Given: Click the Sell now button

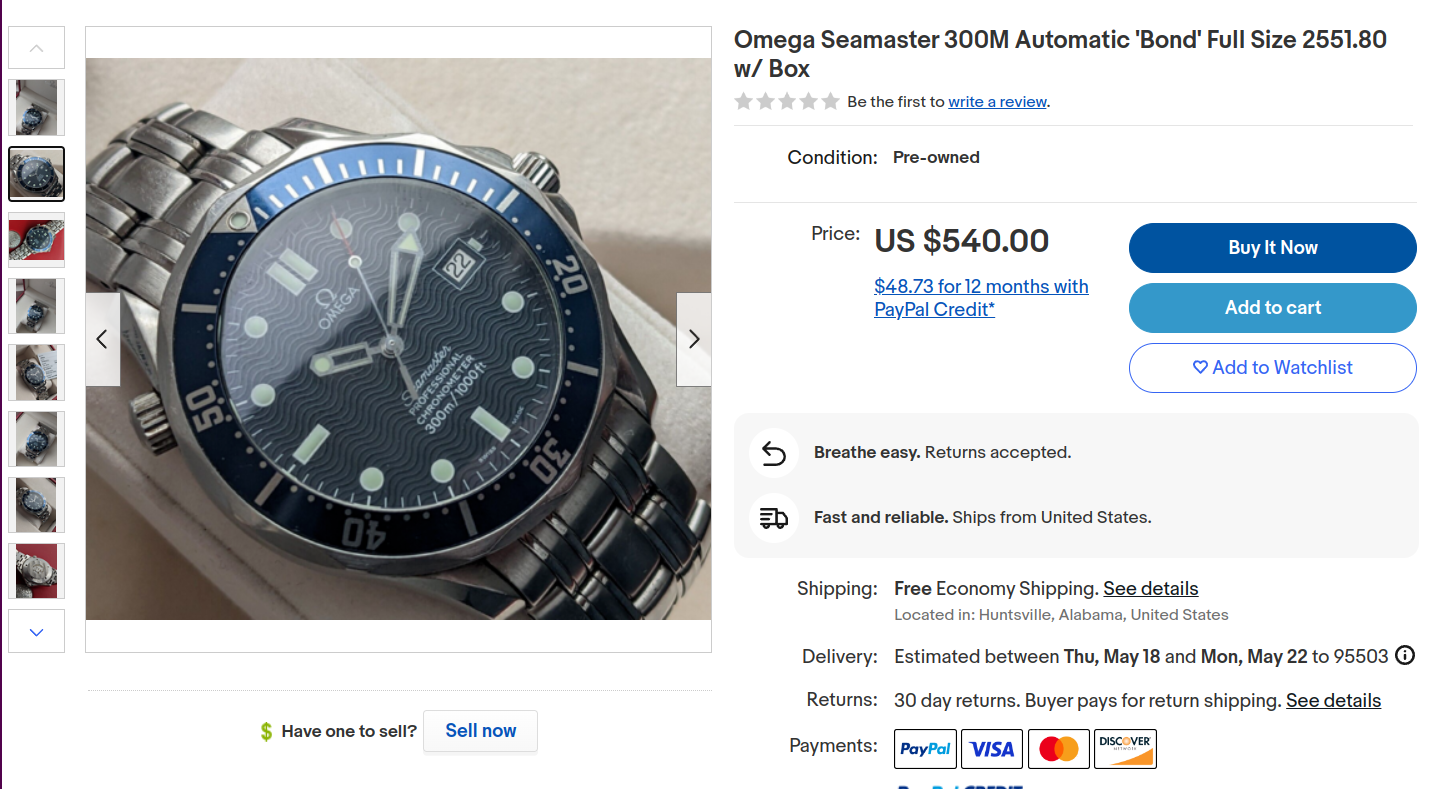Looking at the screenshot, I should coord(480,731).
